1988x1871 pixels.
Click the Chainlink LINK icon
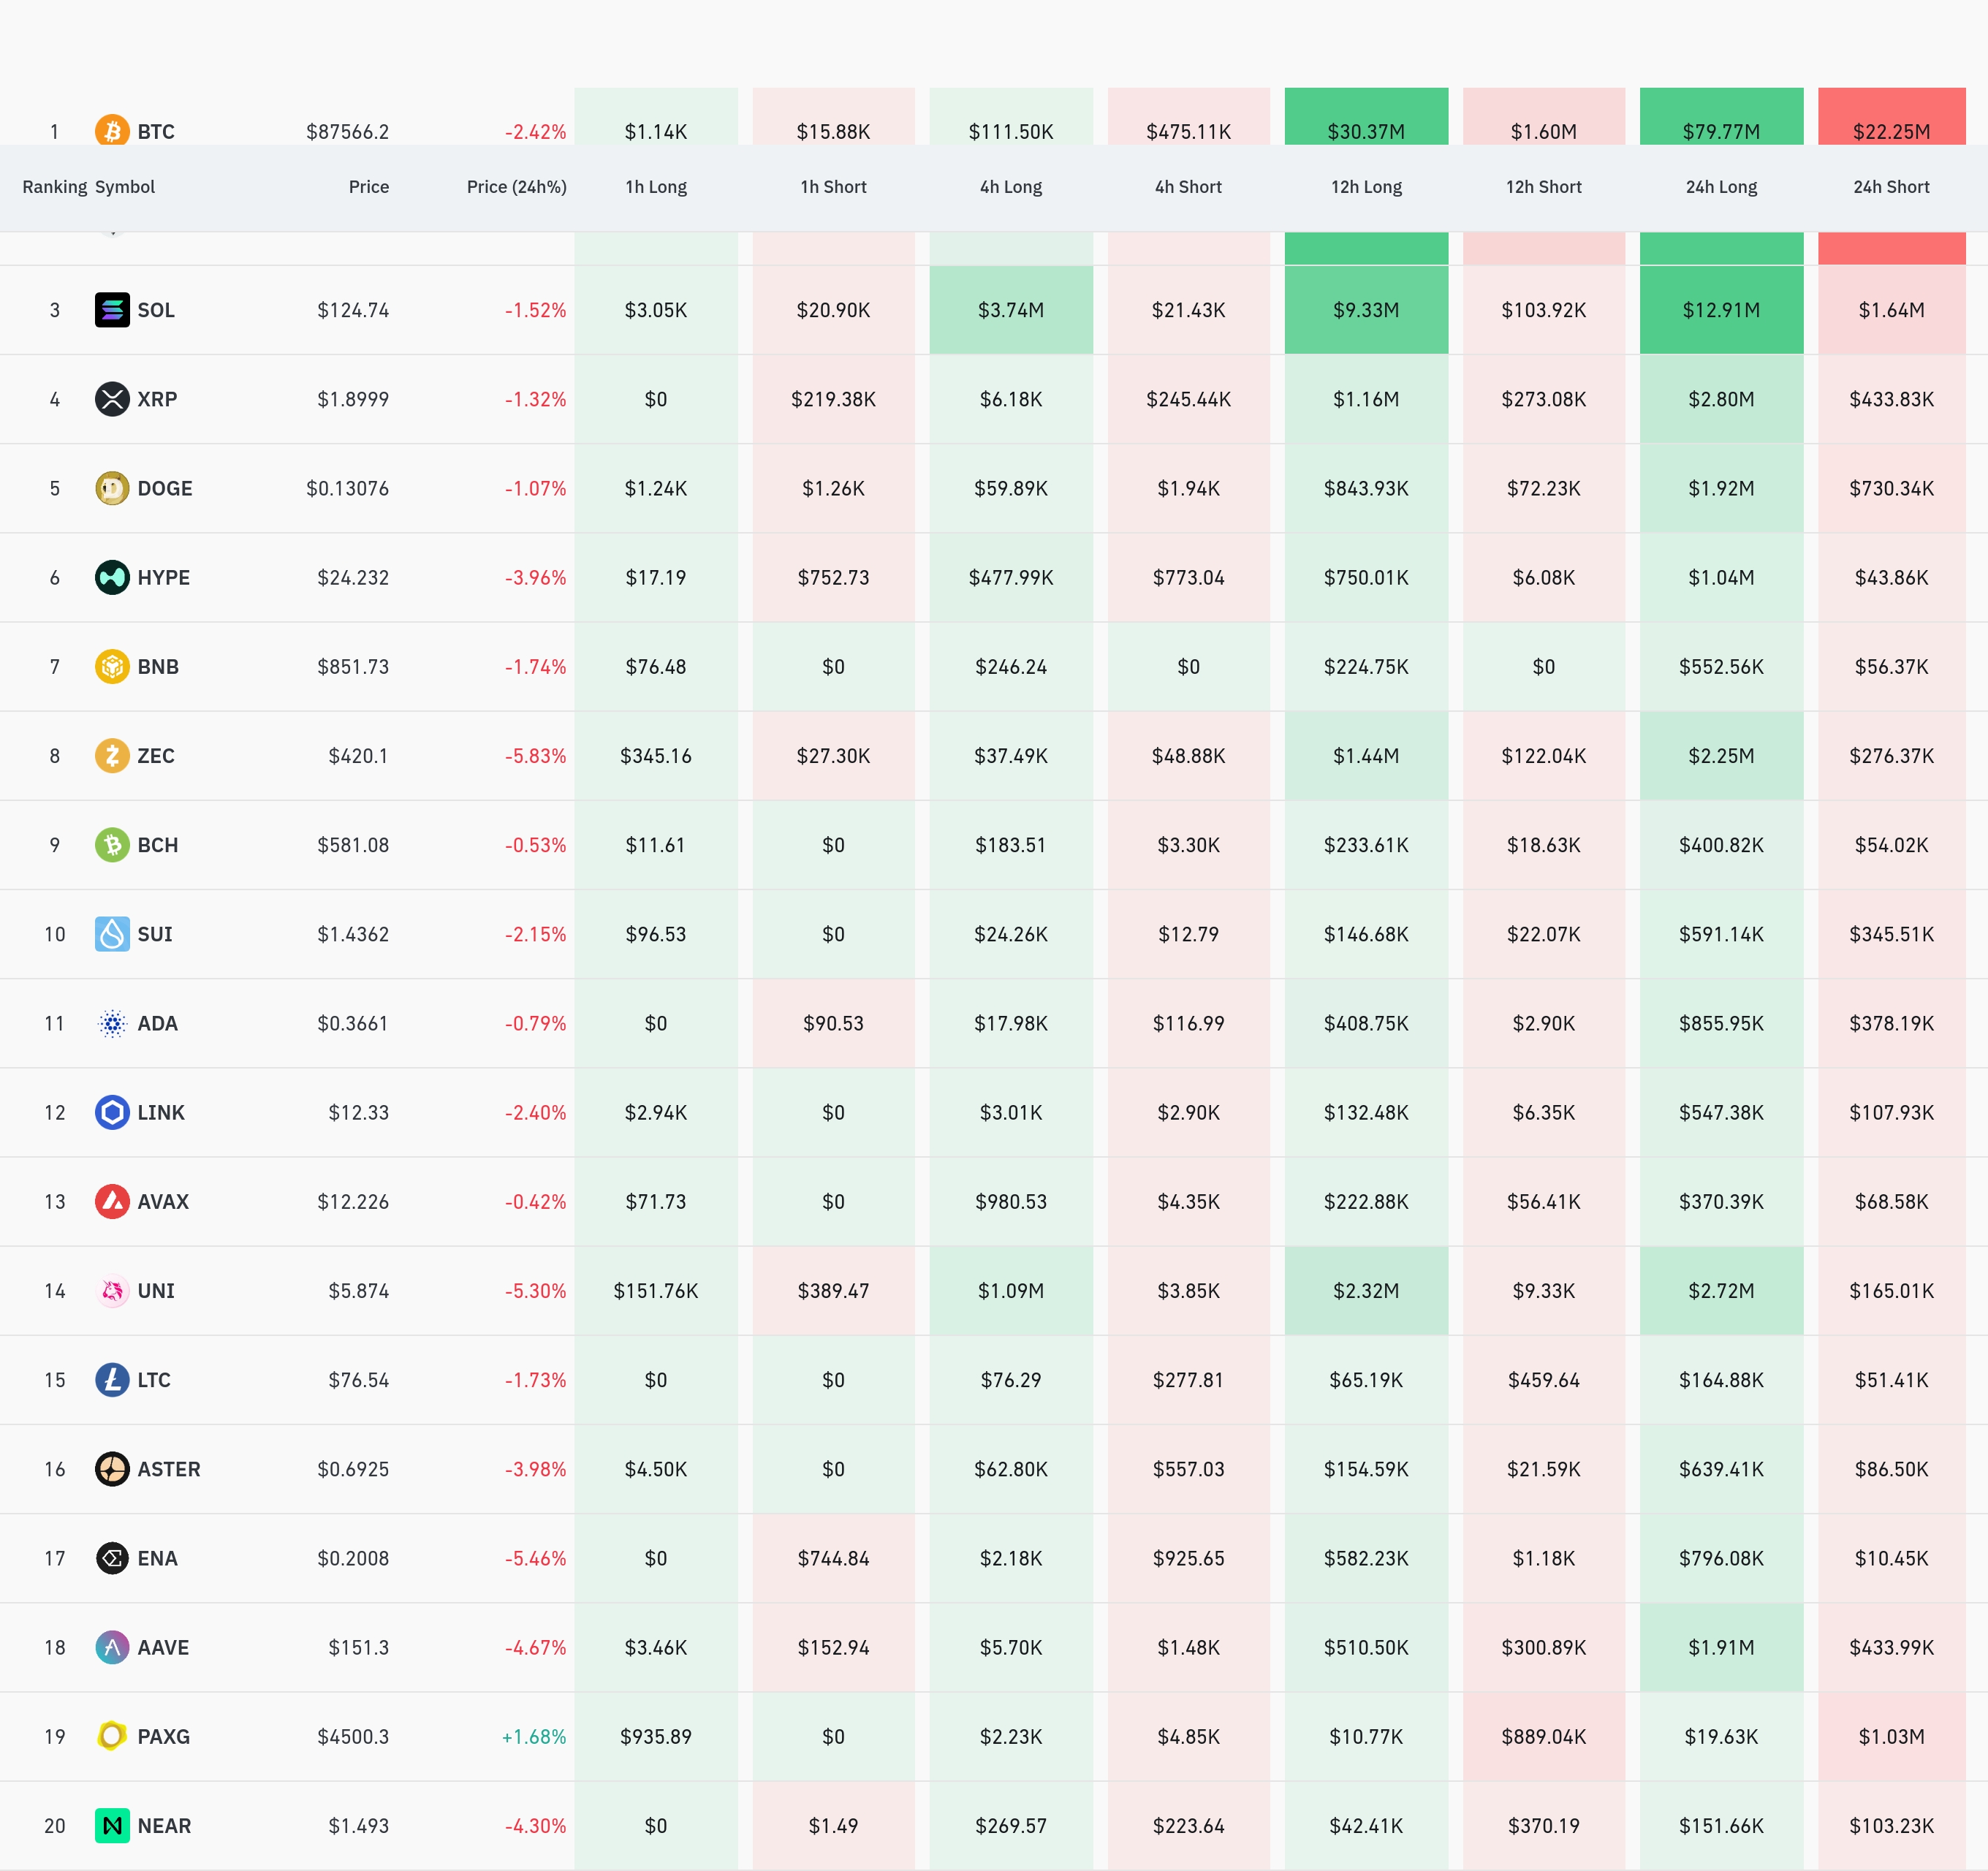[x=112, y=1112]
